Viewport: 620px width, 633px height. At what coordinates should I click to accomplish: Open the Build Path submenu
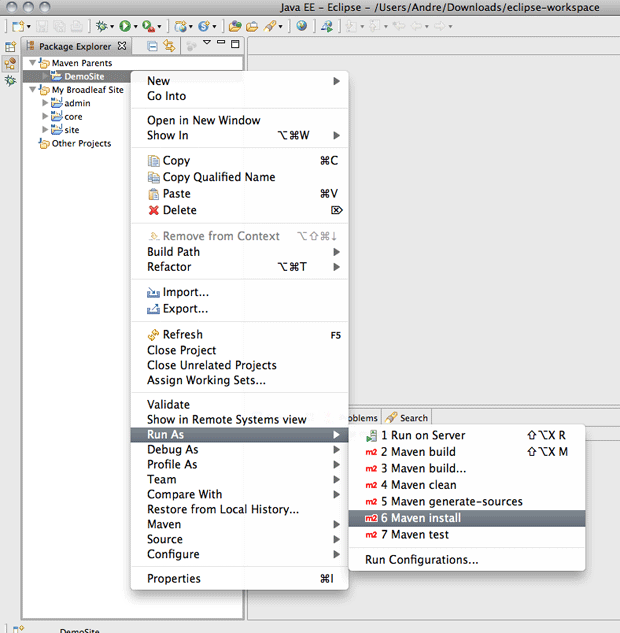[x=240, y=252]
